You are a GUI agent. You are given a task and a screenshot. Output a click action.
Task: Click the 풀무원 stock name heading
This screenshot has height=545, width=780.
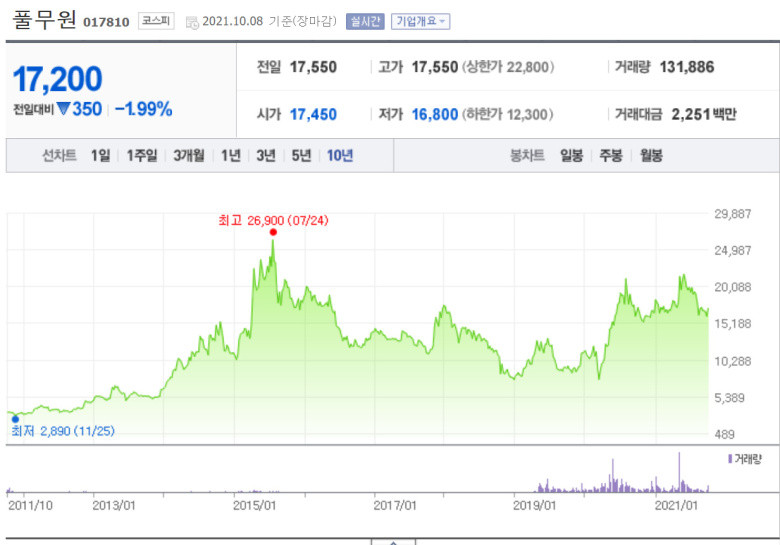pos(44,19)
